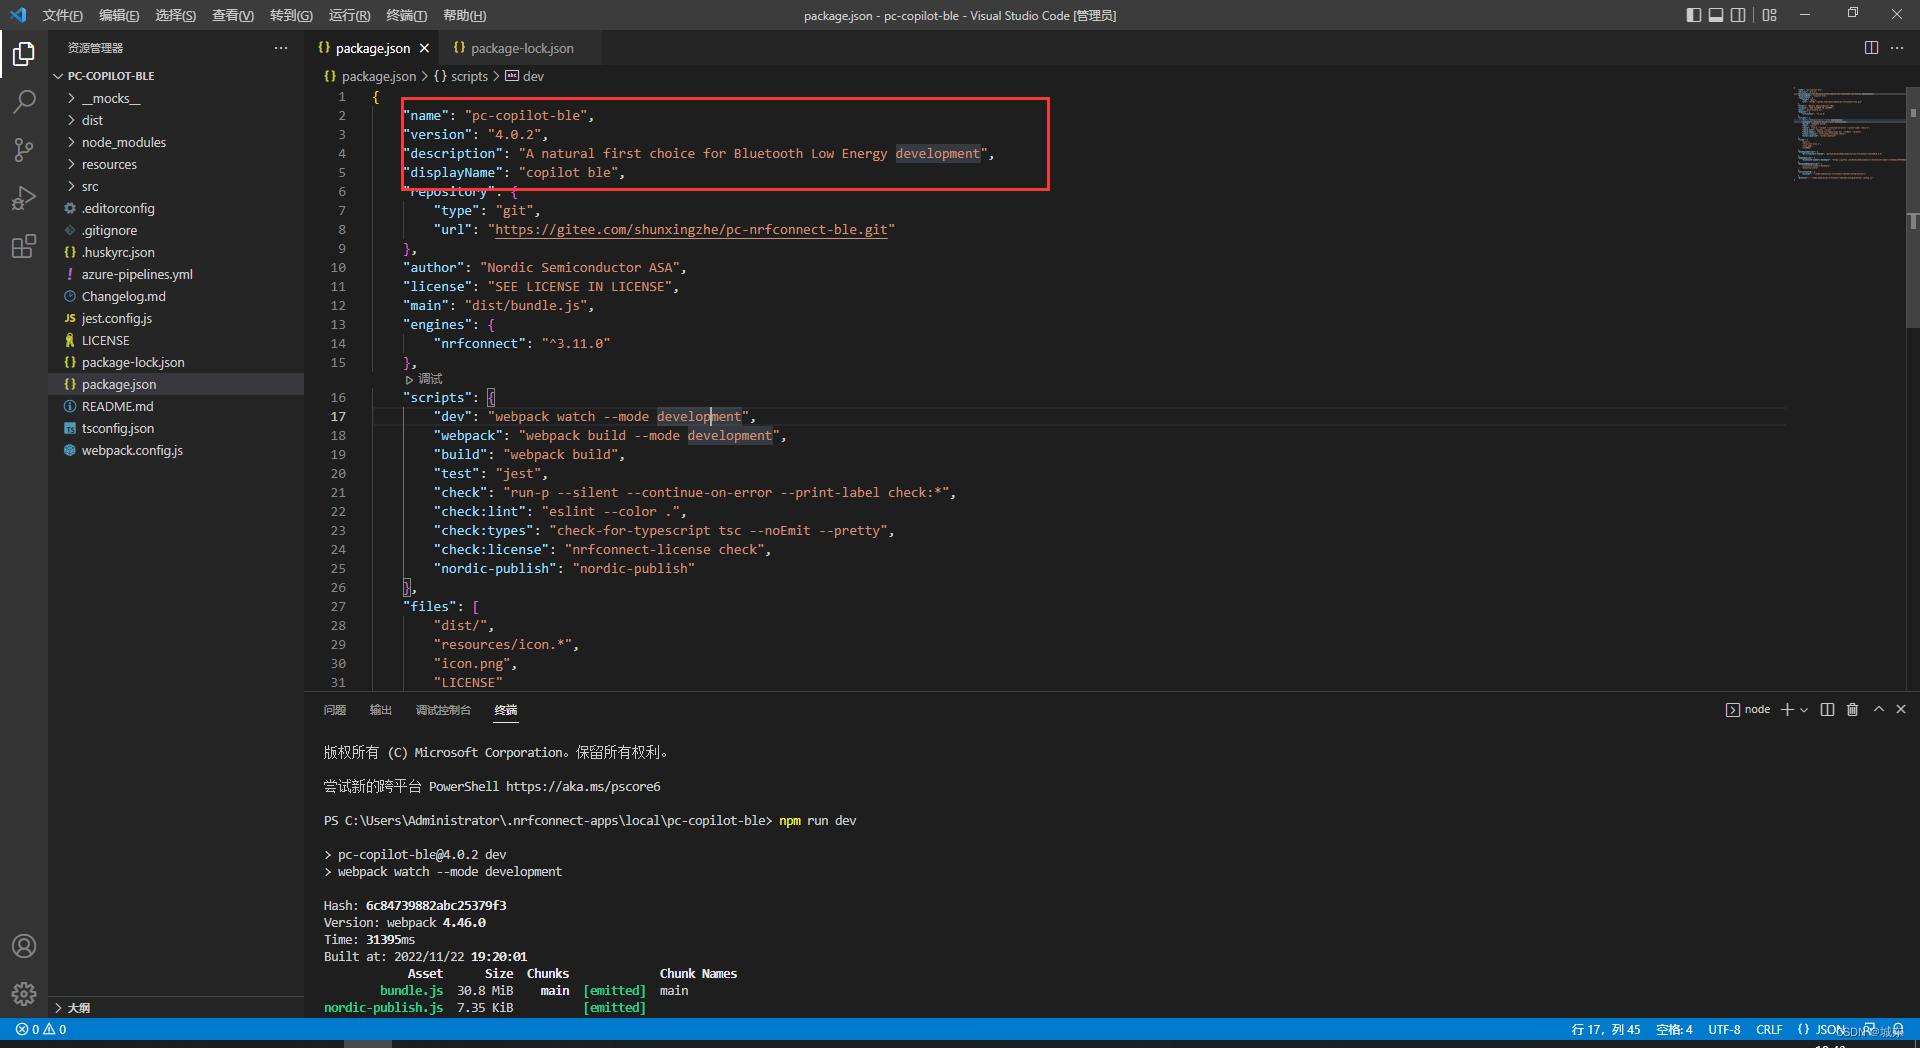Toggle the bottom panel visibility

[x=1716, y=15]
